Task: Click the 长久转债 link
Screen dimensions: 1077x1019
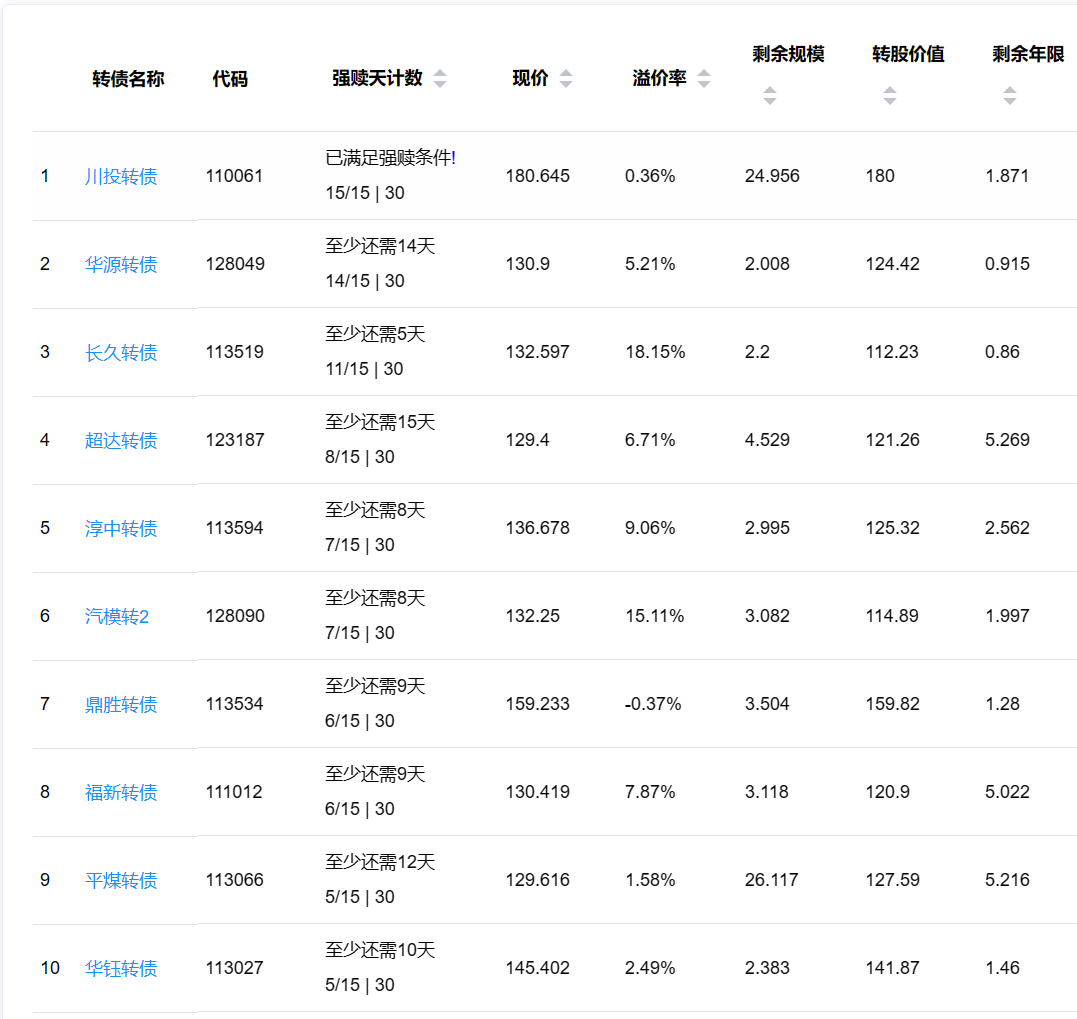Action: tap(121, 353)
